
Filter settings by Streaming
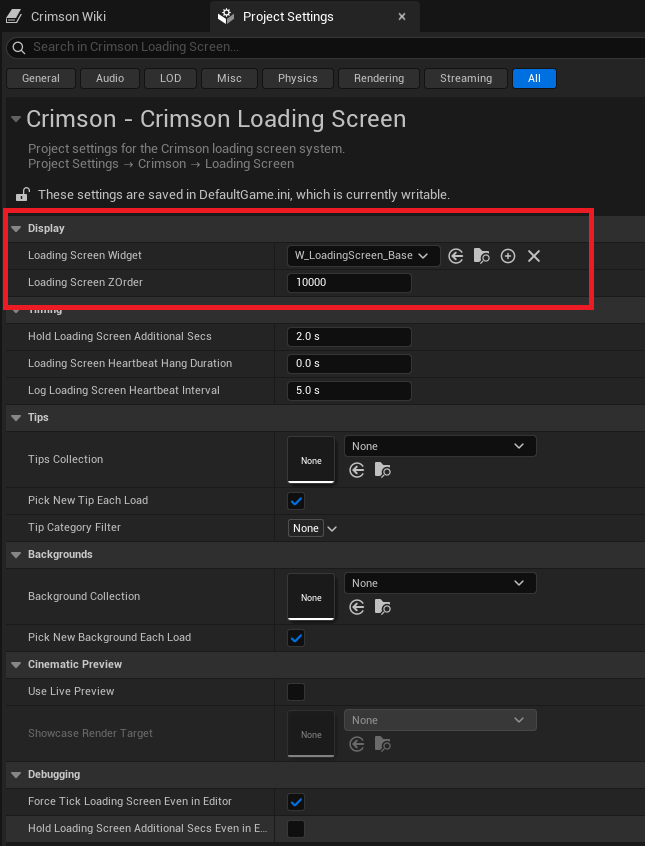pyautogui.click(x=466, y=78)
